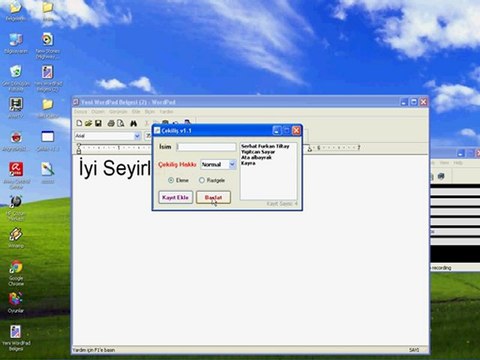Select the New Stories CD desktop icon
480x360 pixels.
[x=47, y=46]
